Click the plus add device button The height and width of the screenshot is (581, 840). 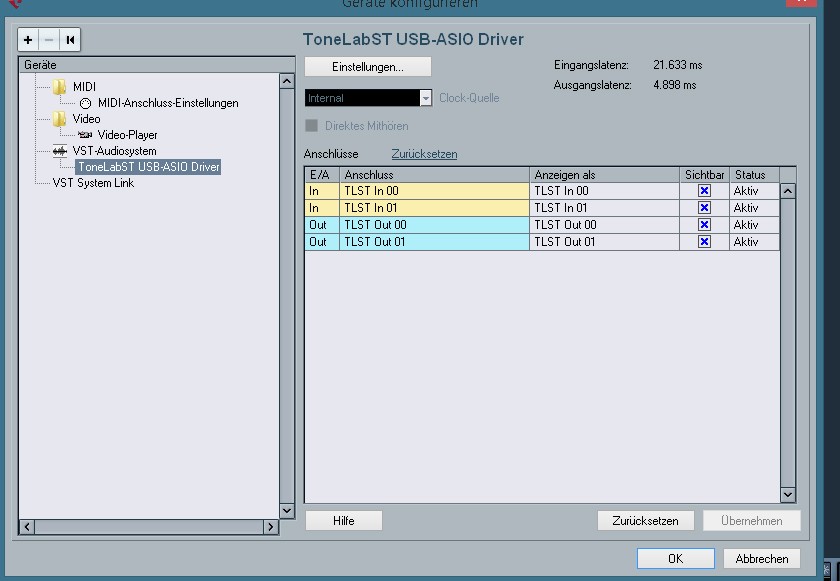(28, 40)
